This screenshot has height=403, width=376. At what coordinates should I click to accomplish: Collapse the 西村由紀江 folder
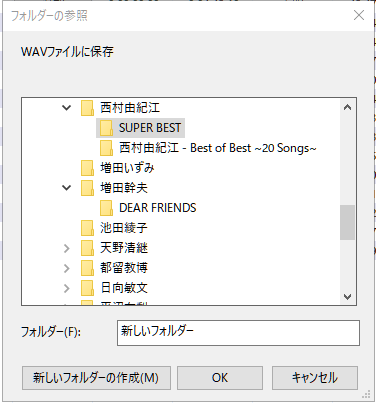tap(67, 108)
